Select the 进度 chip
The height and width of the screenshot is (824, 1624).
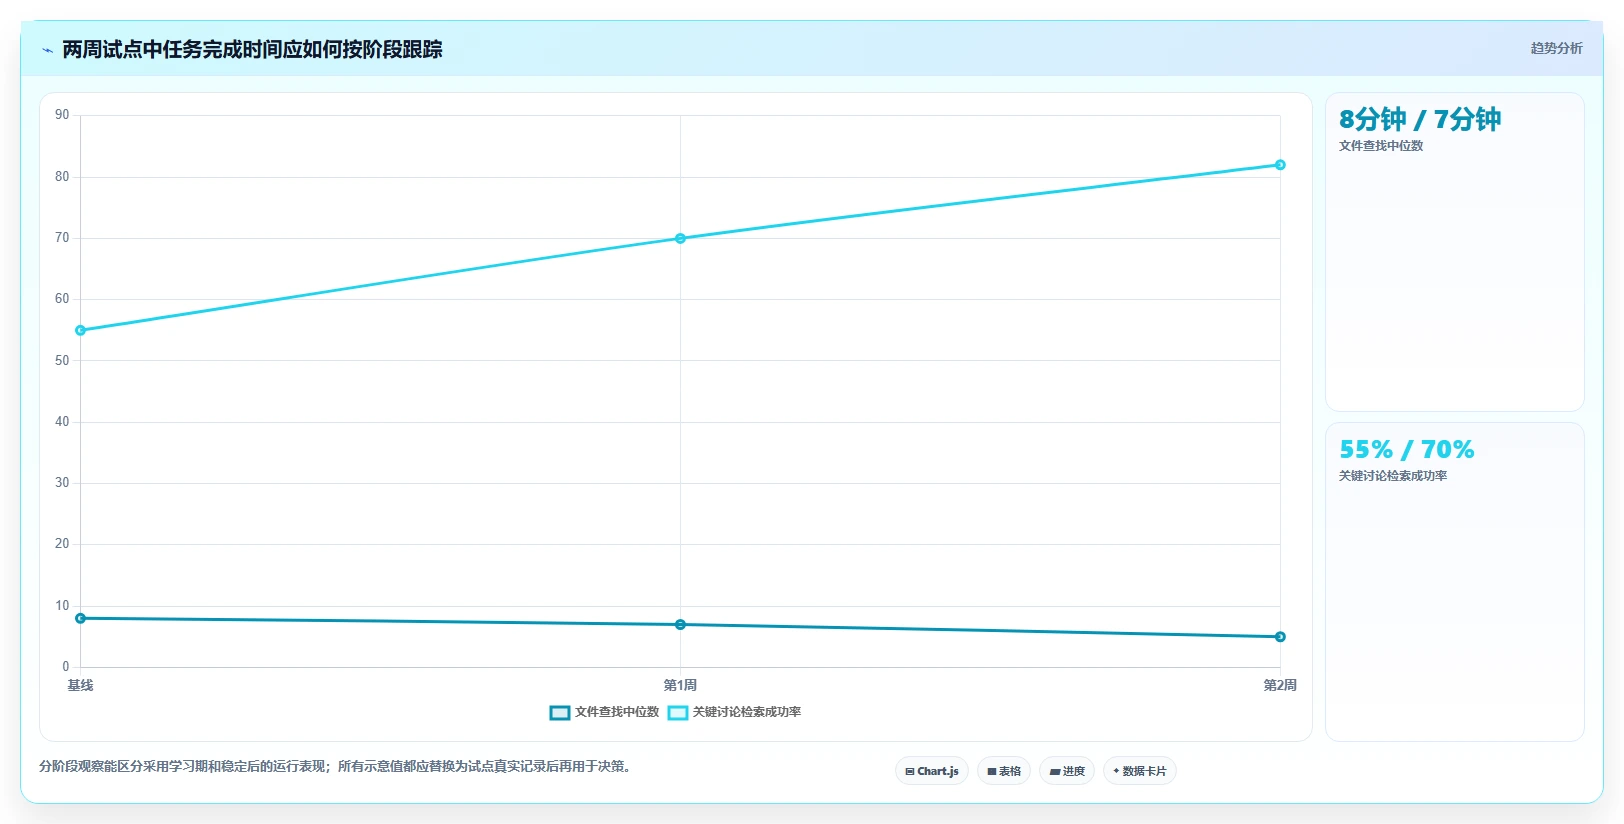(1067, 771)
